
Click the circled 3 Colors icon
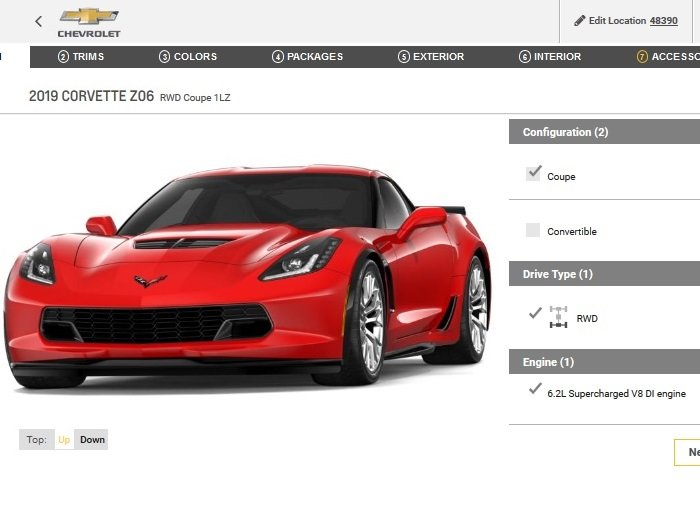click(x=164, y=57)
